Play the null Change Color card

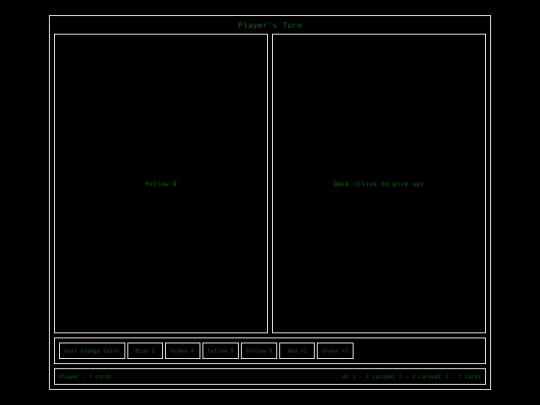tap(92, 351)
